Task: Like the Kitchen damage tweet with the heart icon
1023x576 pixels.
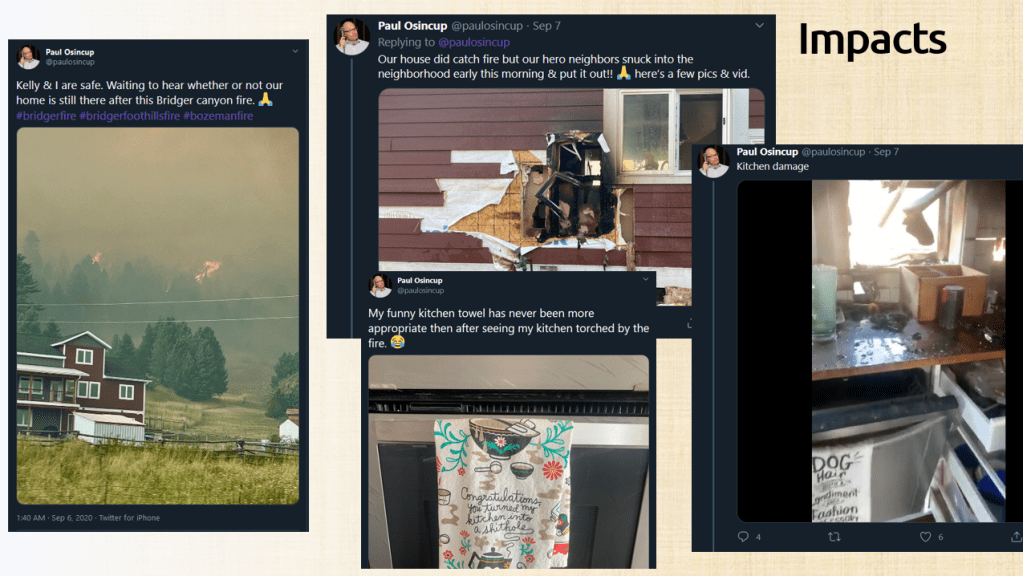Action: pyautogui.click(x=925, y=536)
